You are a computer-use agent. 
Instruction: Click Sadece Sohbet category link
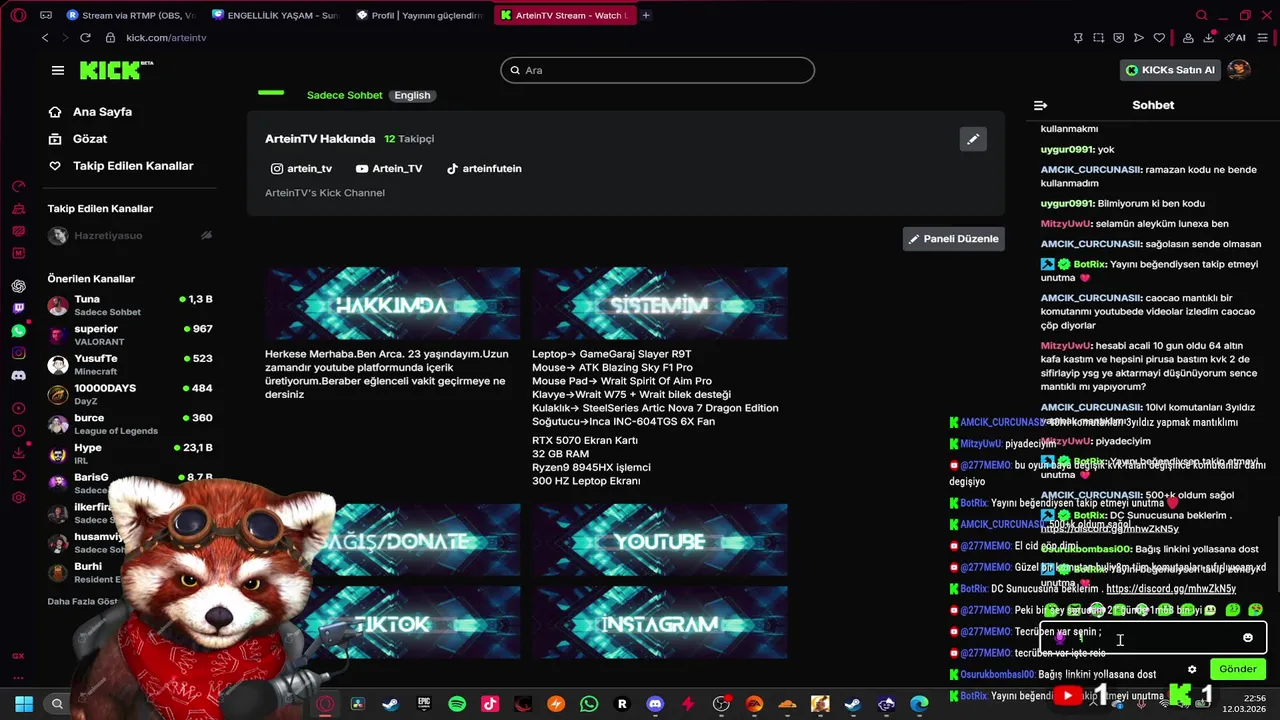(345, 95)
